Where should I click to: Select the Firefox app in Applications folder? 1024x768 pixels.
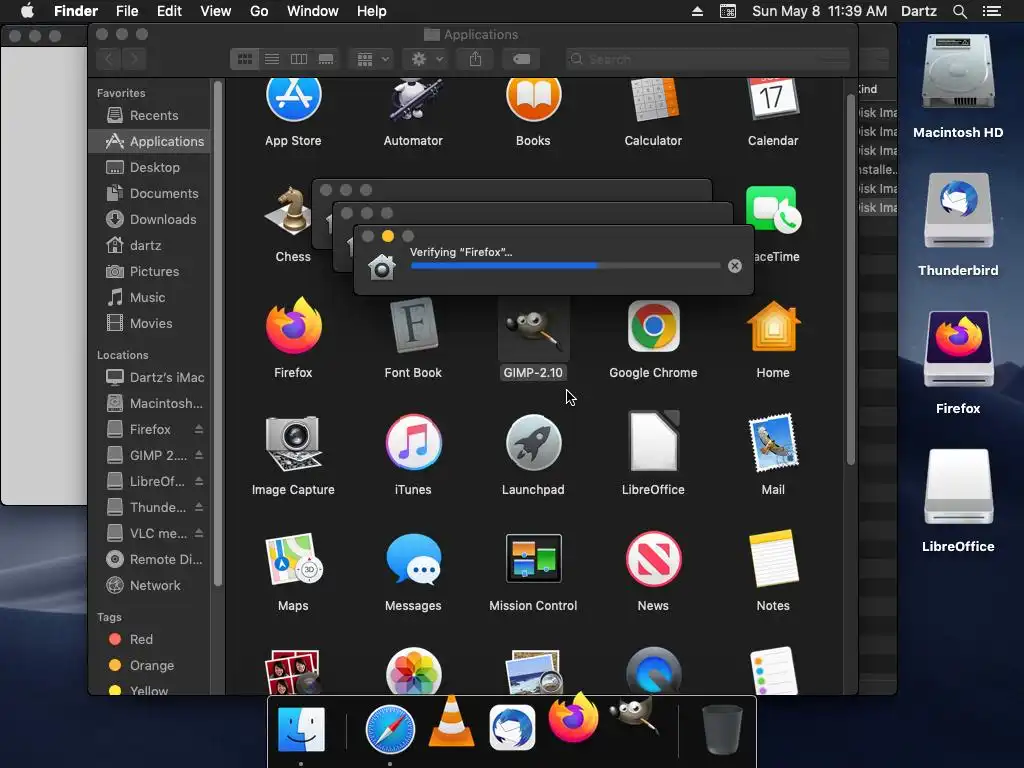click(x=293, y=326)
